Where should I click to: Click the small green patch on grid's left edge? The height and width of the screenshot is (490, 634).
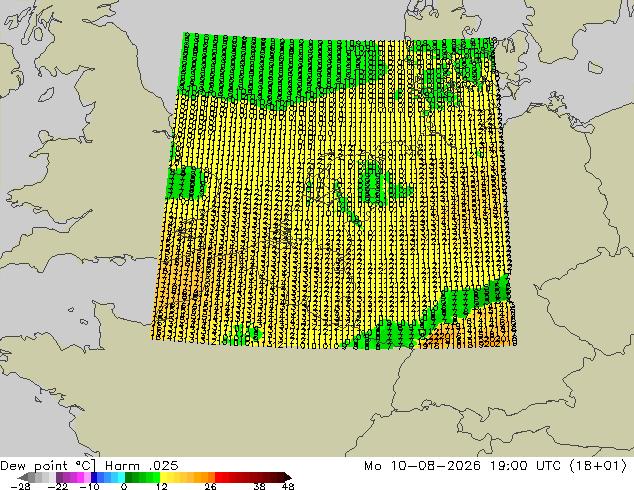click(186, 183)
